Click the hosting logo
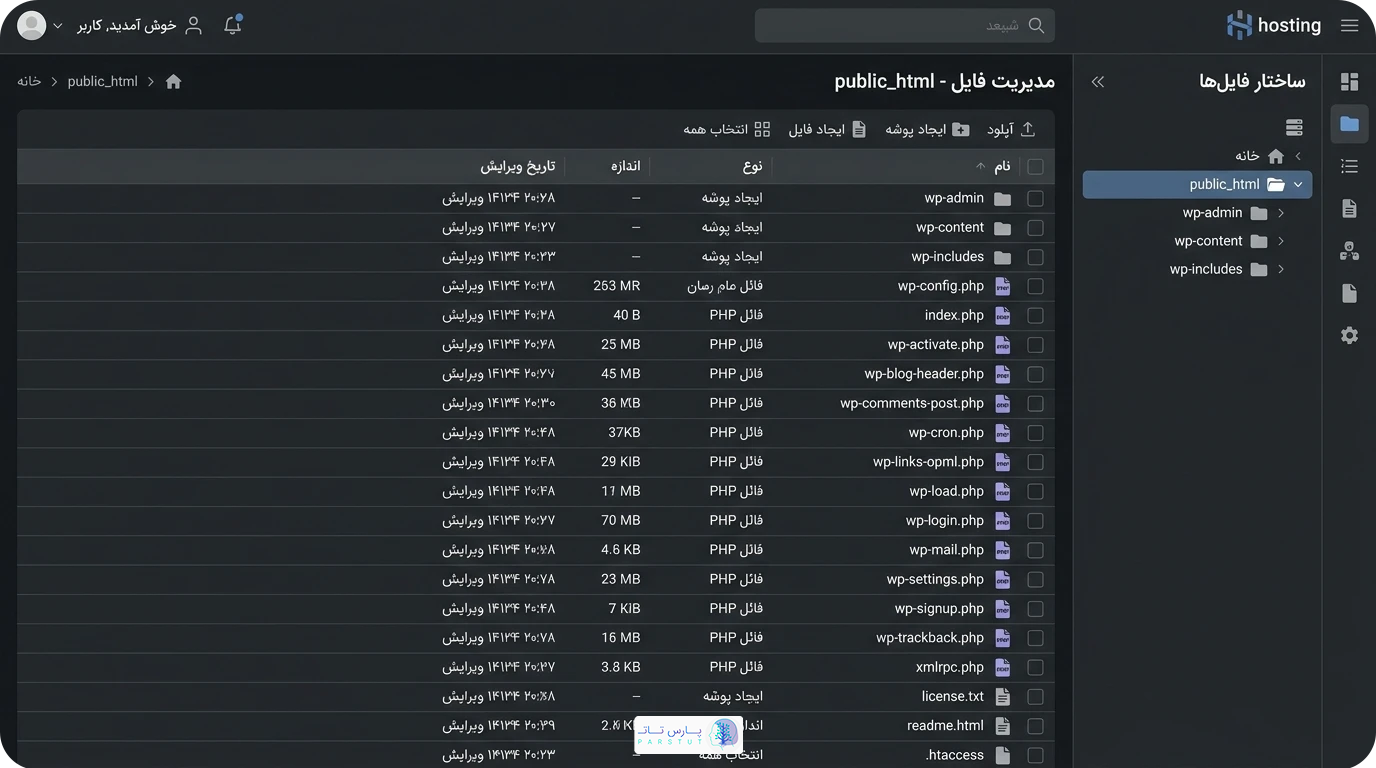The height and width of the screenshot is (768, 1376). coord(1274,26)
